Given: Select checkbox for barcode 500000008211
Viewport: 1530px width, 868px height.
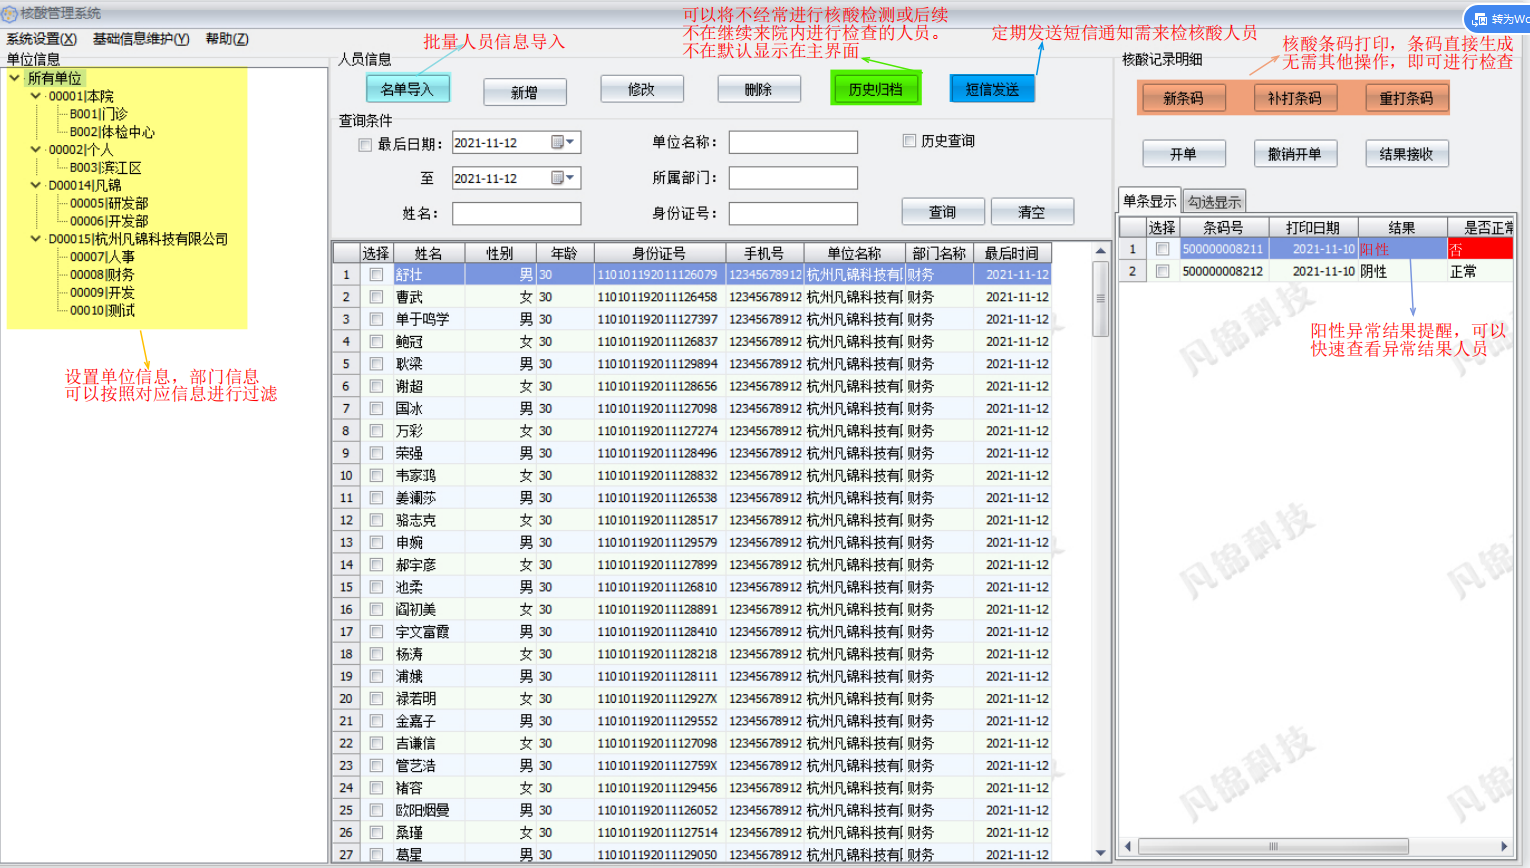Looking at the screenshot, I should (x=1162, y=249).
